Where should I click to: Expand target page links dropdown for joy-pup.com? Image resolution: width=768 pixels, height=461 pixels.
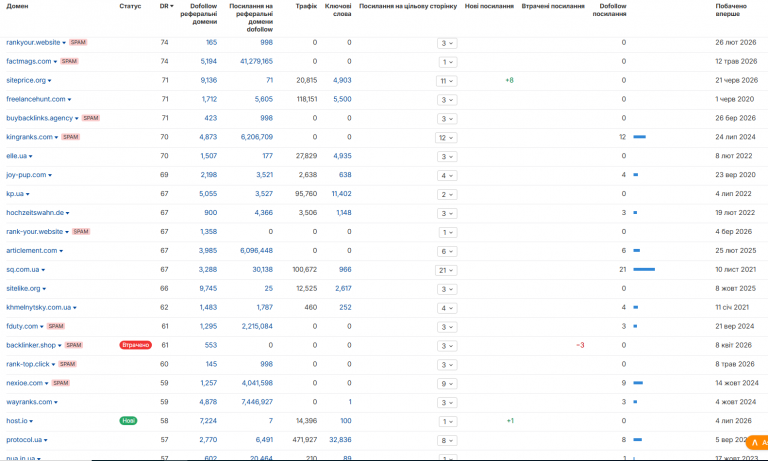tap(447, 175)
